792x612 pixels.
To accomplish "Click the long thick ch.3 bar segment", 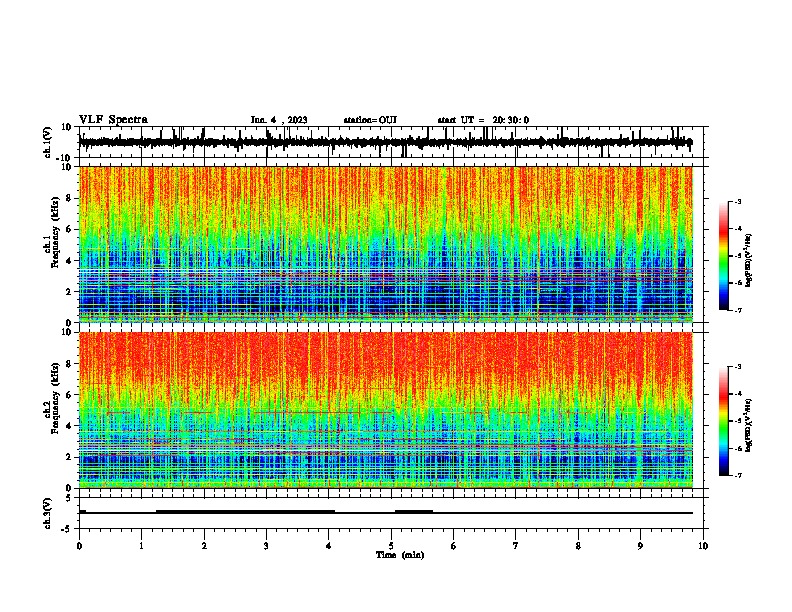I will pyautogui.click(x=245, y=512).
